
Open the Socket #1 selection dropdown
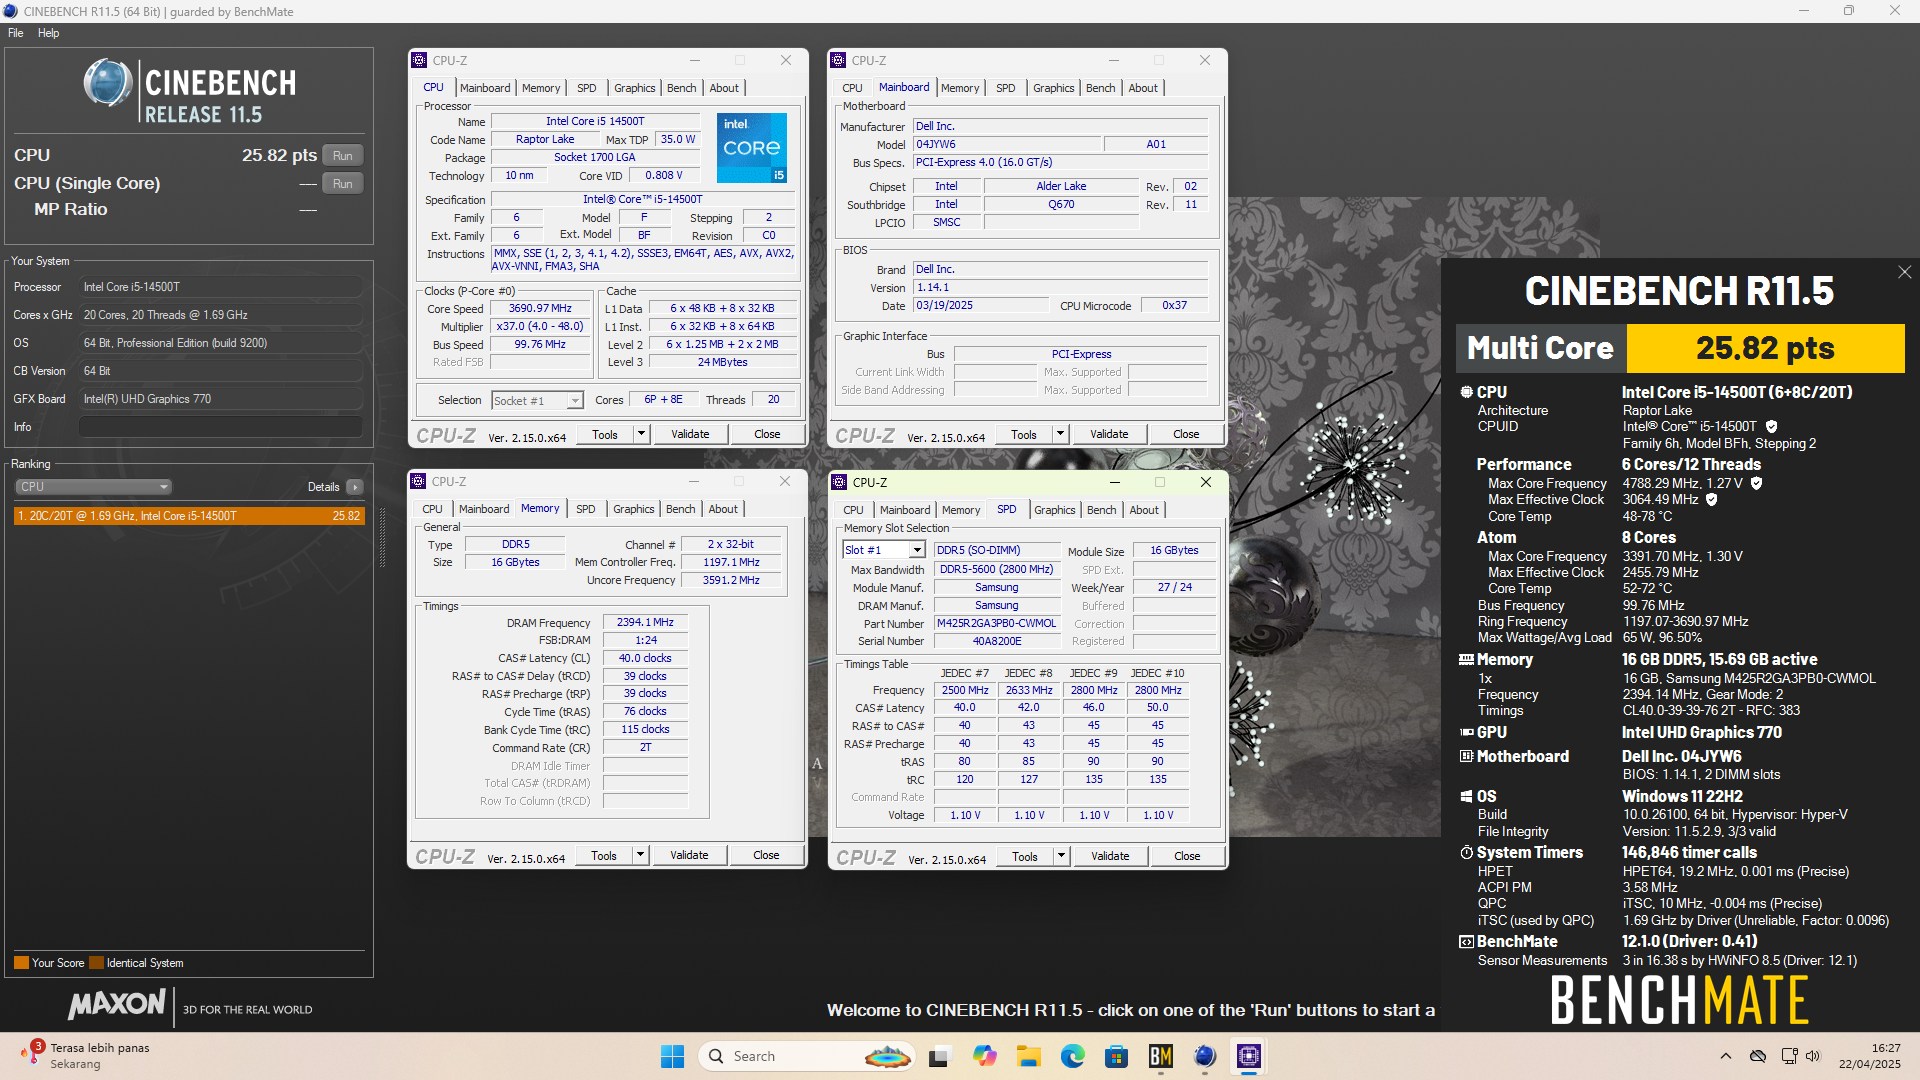(537, 400)
